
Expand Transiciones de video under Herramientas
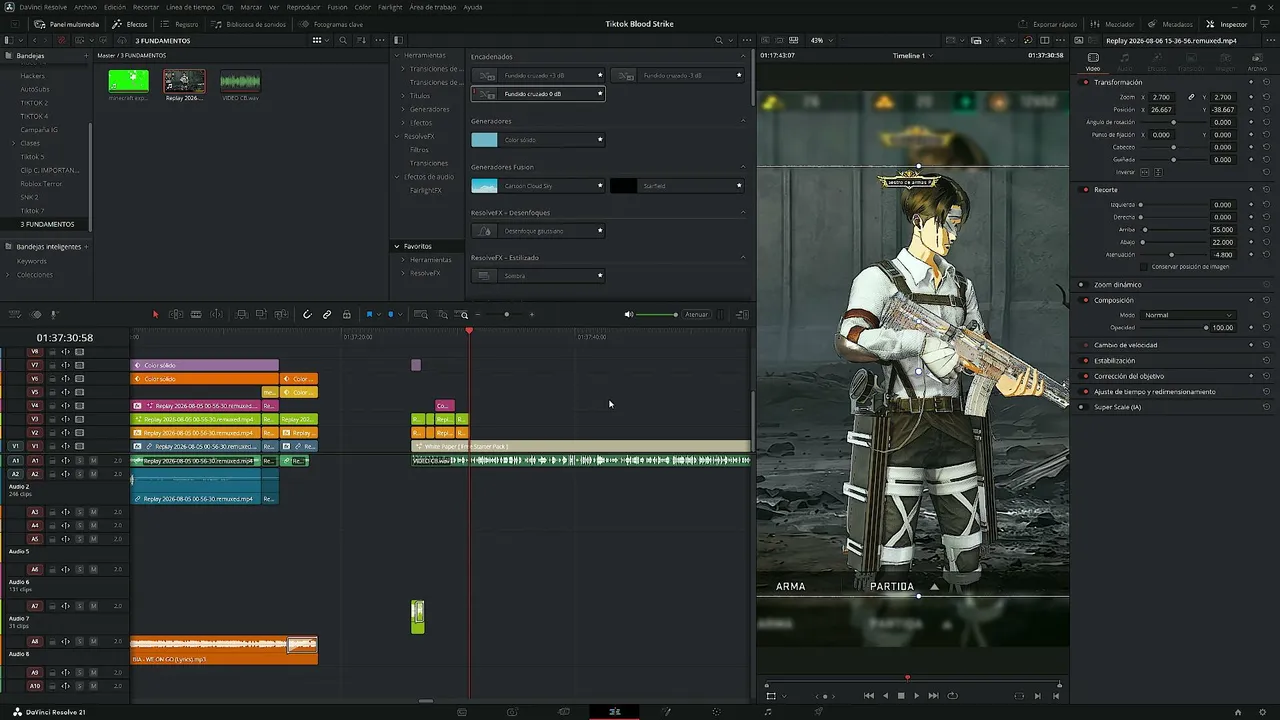coord(403,69)
